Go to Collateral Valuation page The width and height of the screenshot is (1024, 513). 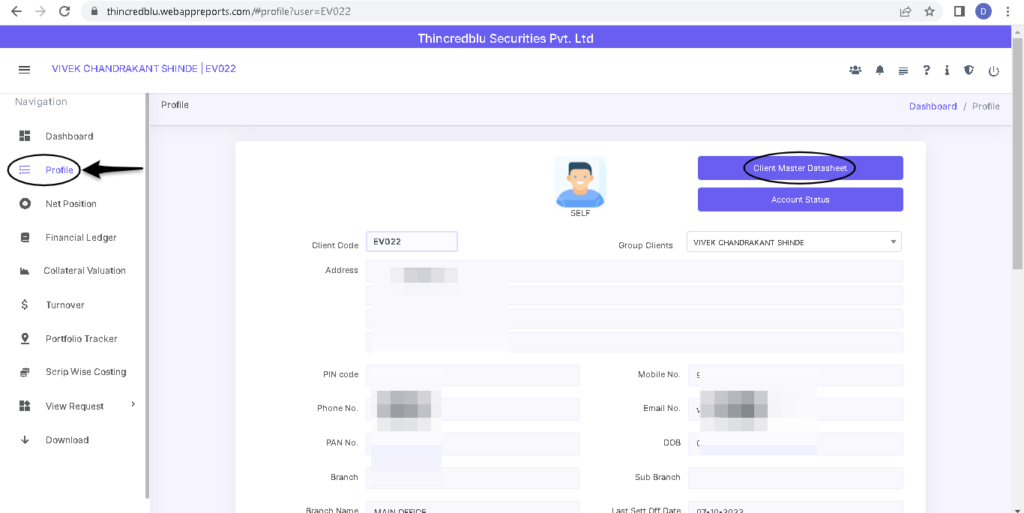point(85,270)
